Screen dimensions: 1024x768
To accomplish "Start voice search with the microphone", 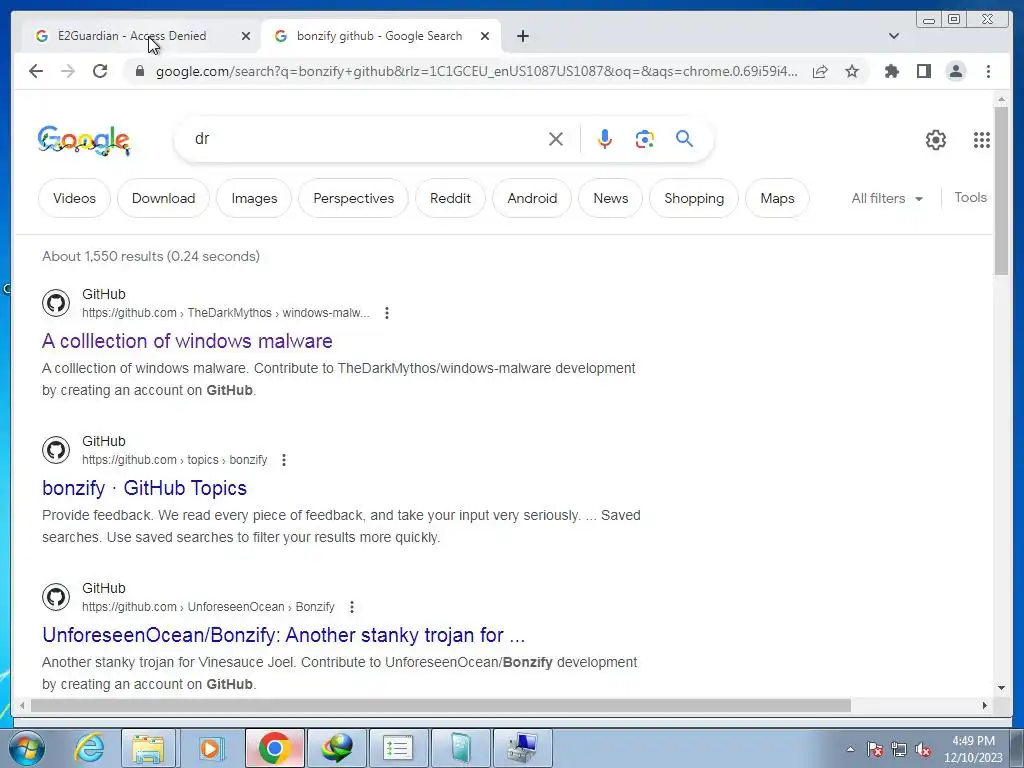I will (605, 139).
